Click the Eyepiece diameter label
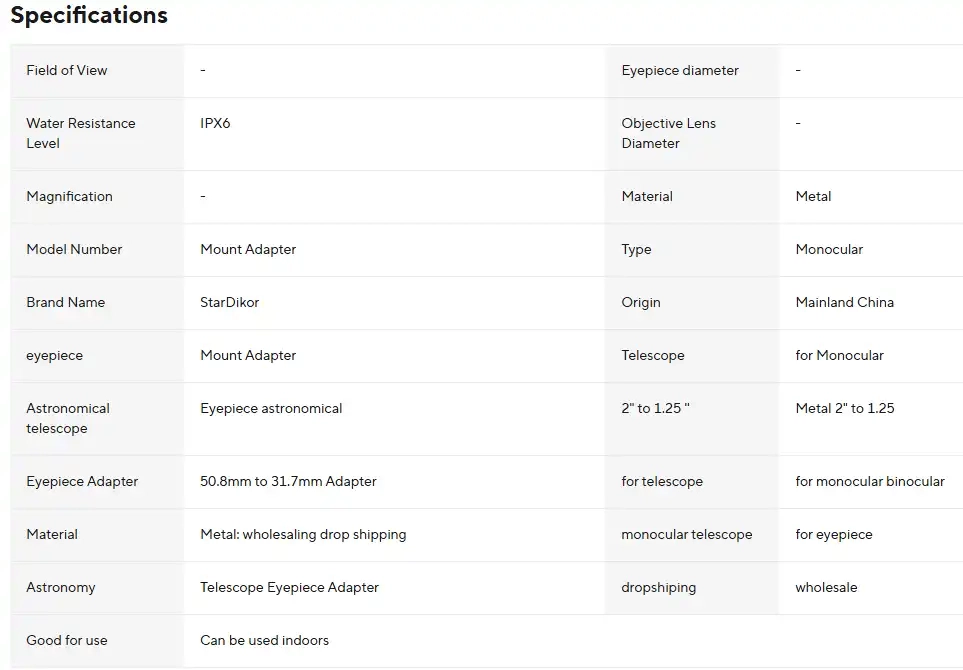963x670 pixels. coord(680,70)
